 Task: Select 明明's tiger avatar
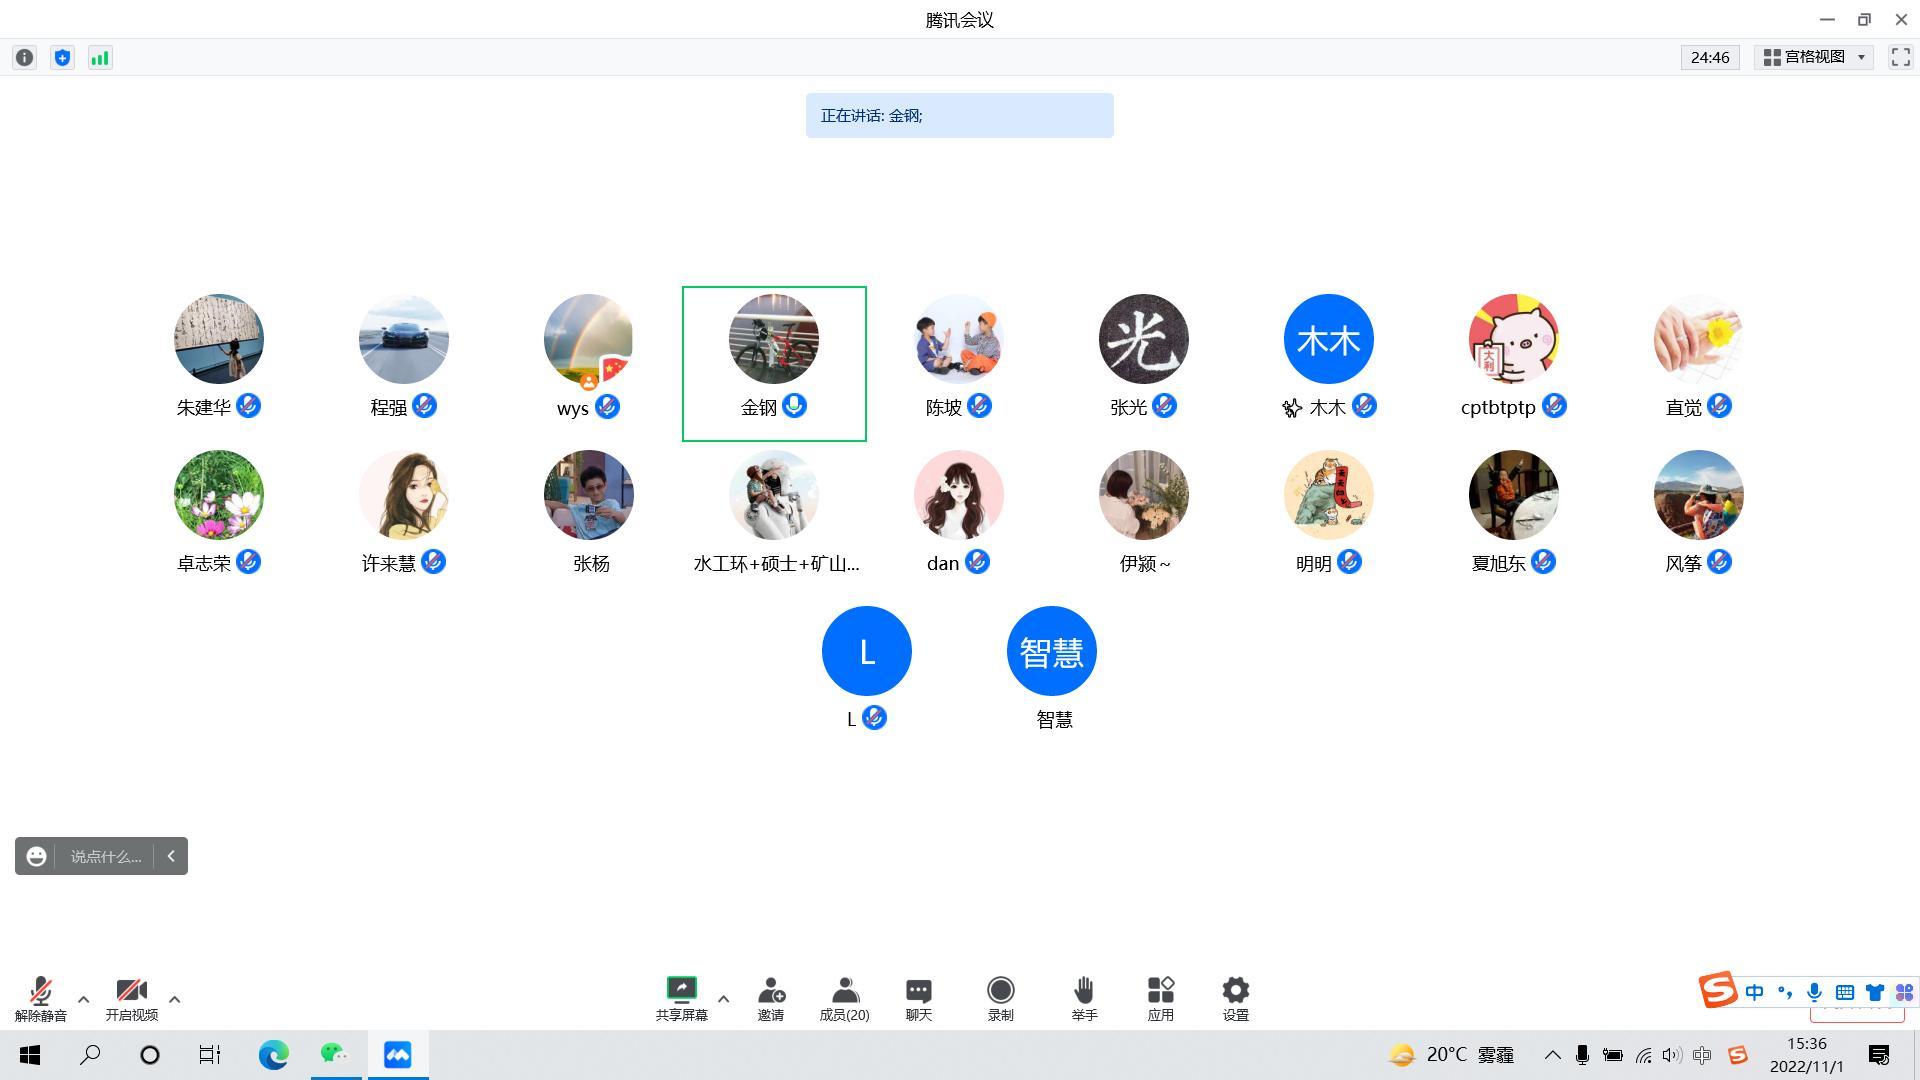(x=1329, y=495)
